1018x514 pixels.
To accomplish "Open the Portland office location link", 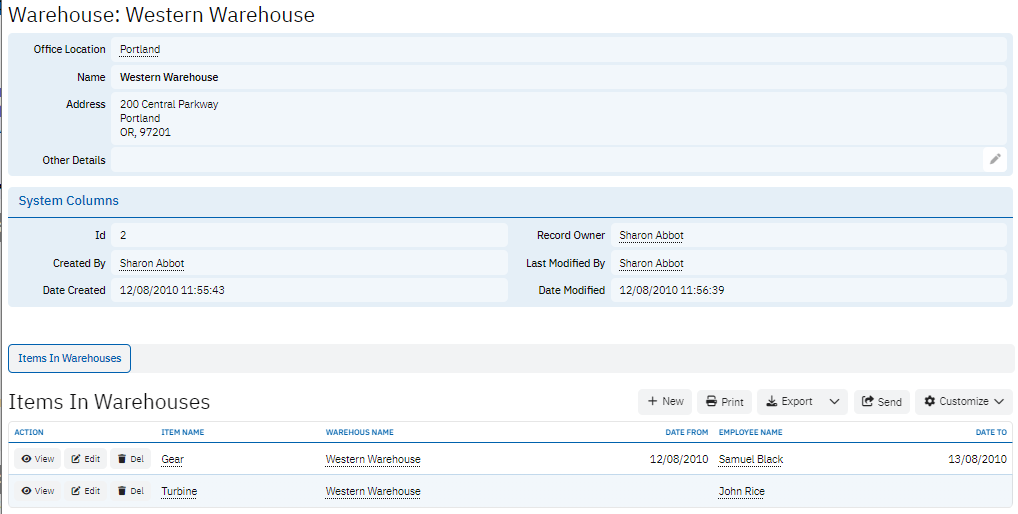I will click(x=139, y=49).
